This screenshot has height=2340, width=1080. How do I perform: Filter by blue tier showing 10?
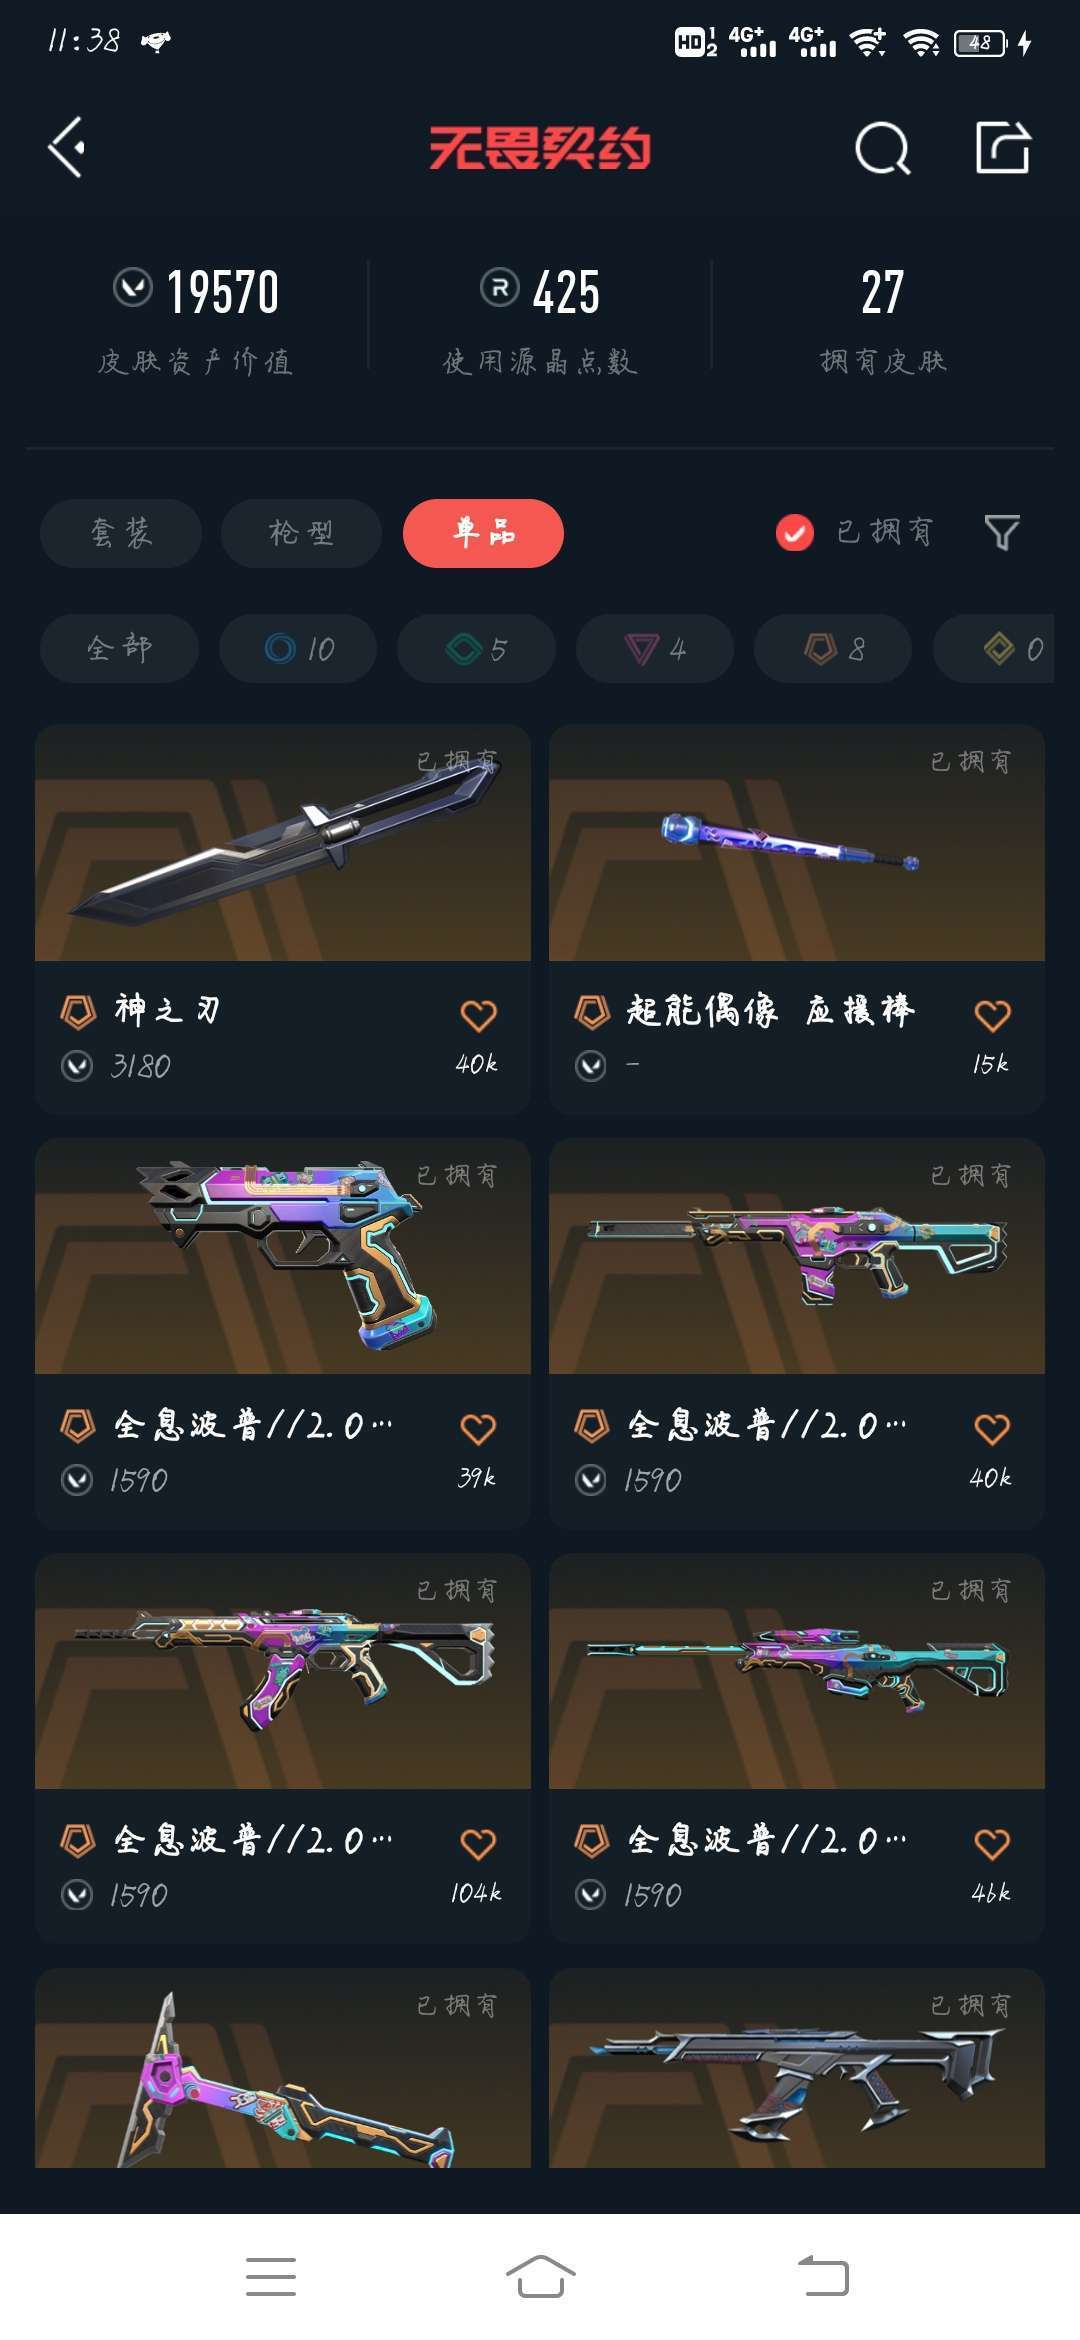298,649
